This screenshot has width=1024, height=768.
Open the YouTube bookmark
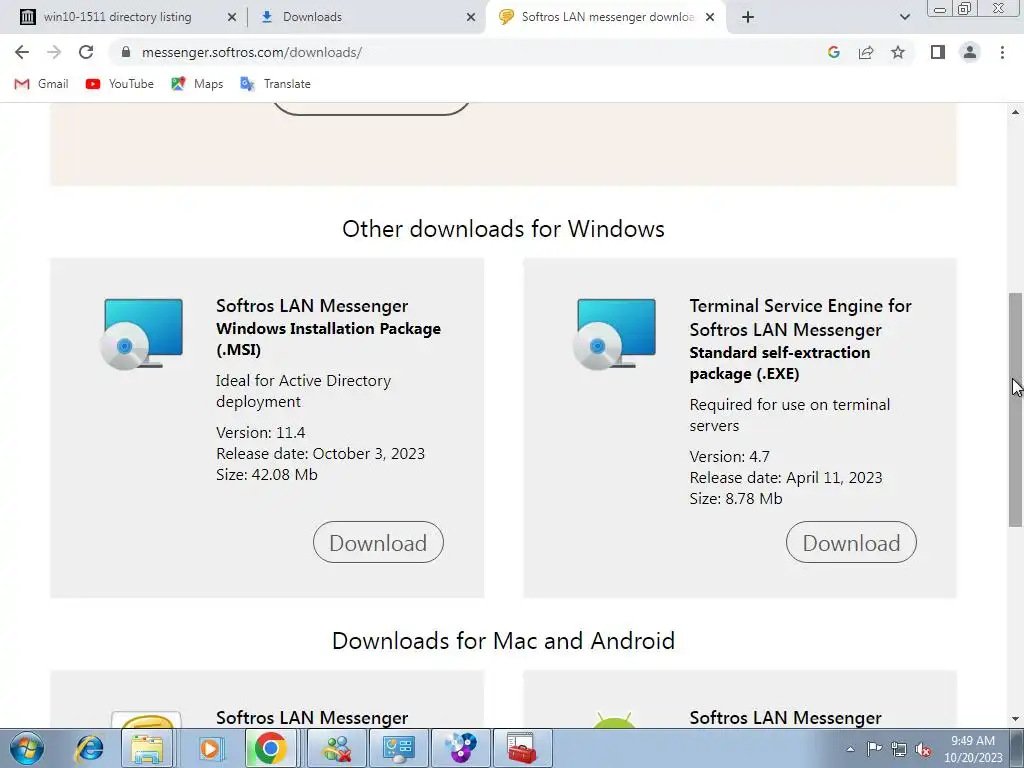pos(120,84)
